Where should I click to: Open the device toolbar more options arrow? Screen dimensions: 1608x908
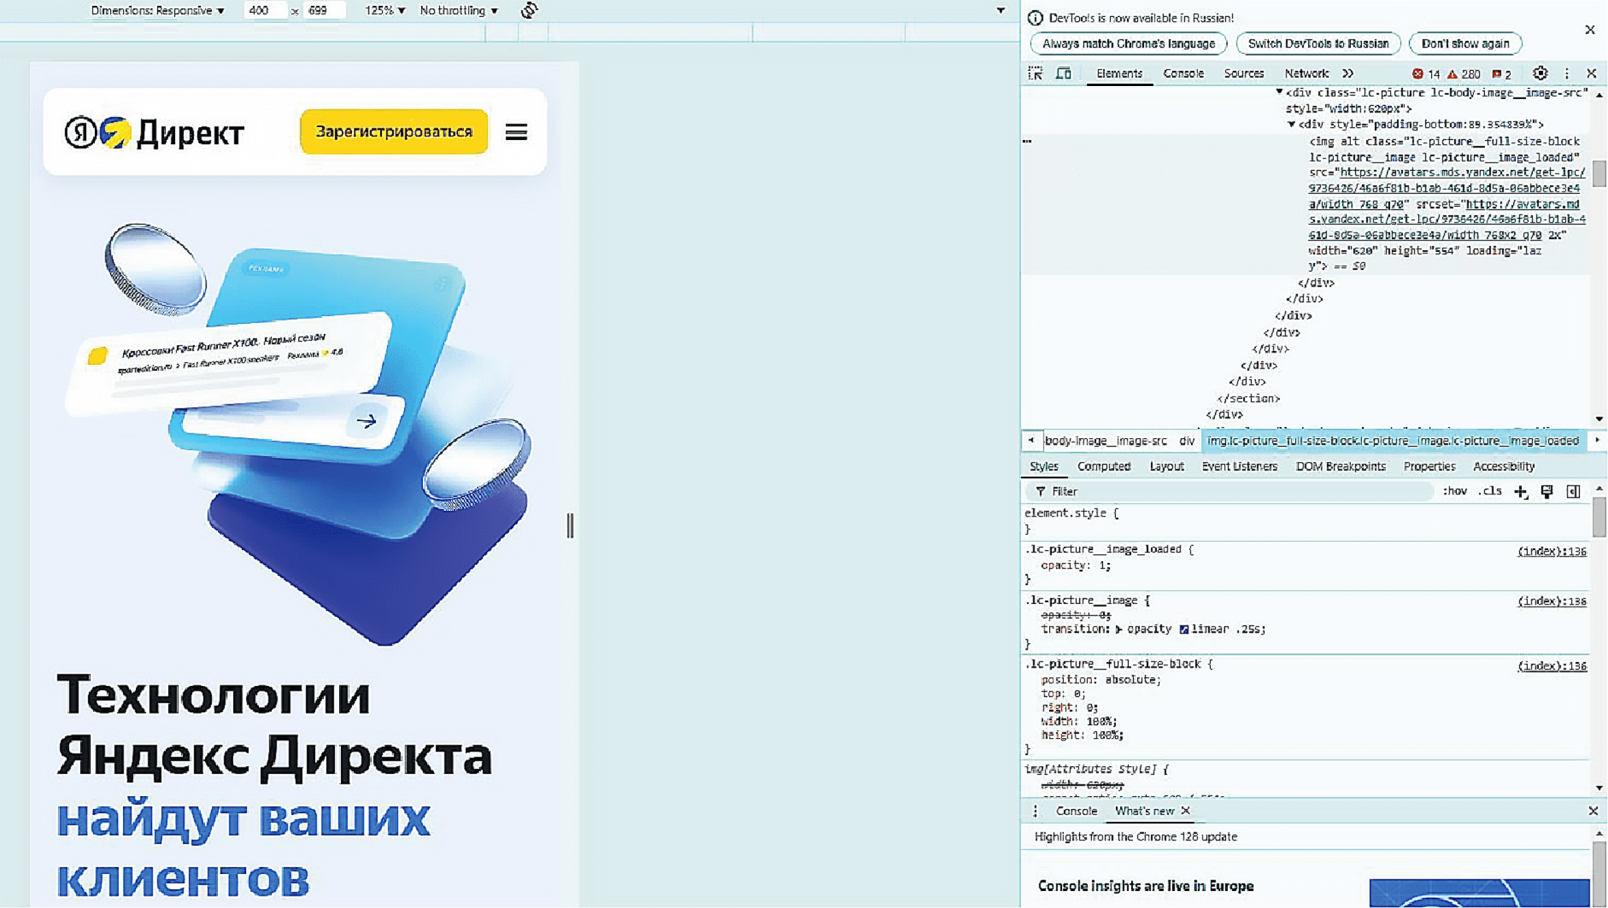pyautogui.click(x=1001, y=11)
